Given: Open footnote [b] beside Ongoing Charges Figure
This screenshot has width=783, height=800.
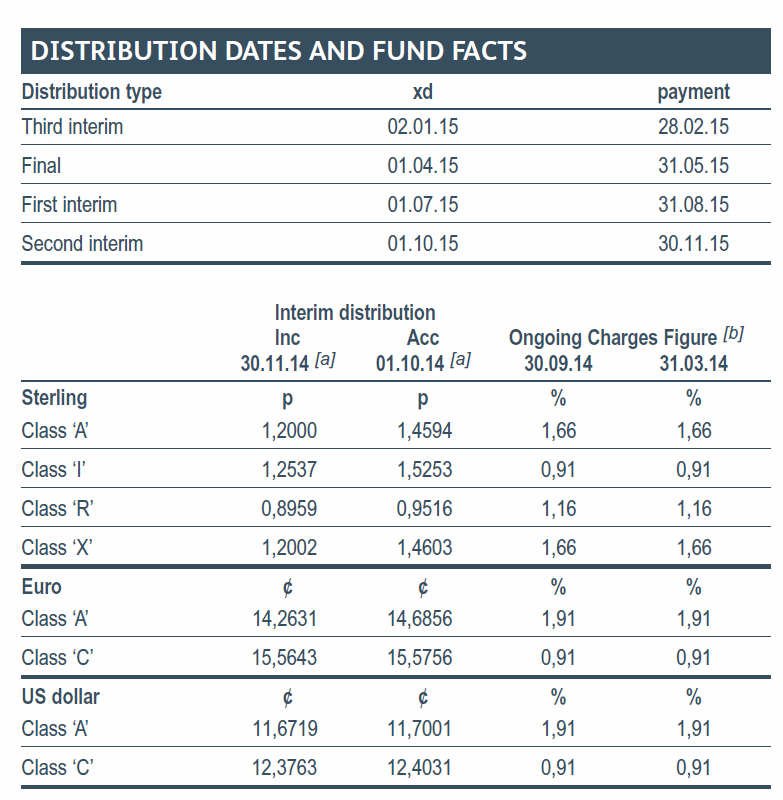Looking at the screenshot, I should click(733, 335).
